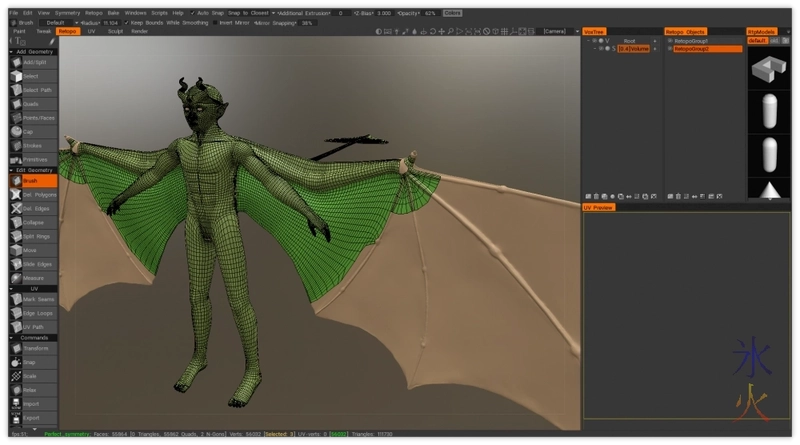
Task: Select the Strokes tool
Action: [30, 145]
